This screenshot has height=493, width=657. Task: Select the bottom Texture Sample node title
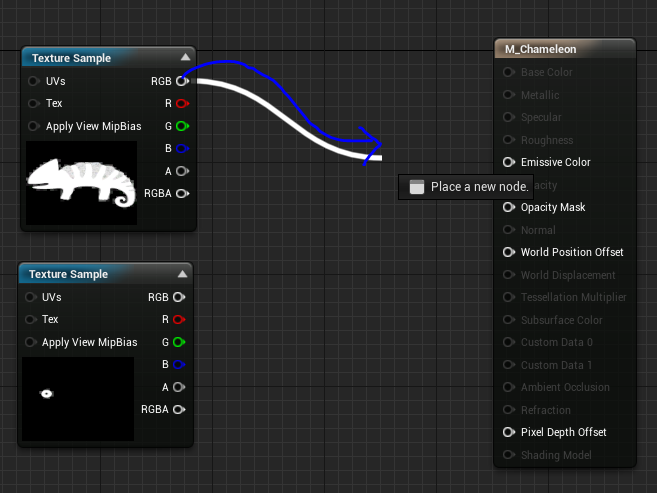pos(68,274)
